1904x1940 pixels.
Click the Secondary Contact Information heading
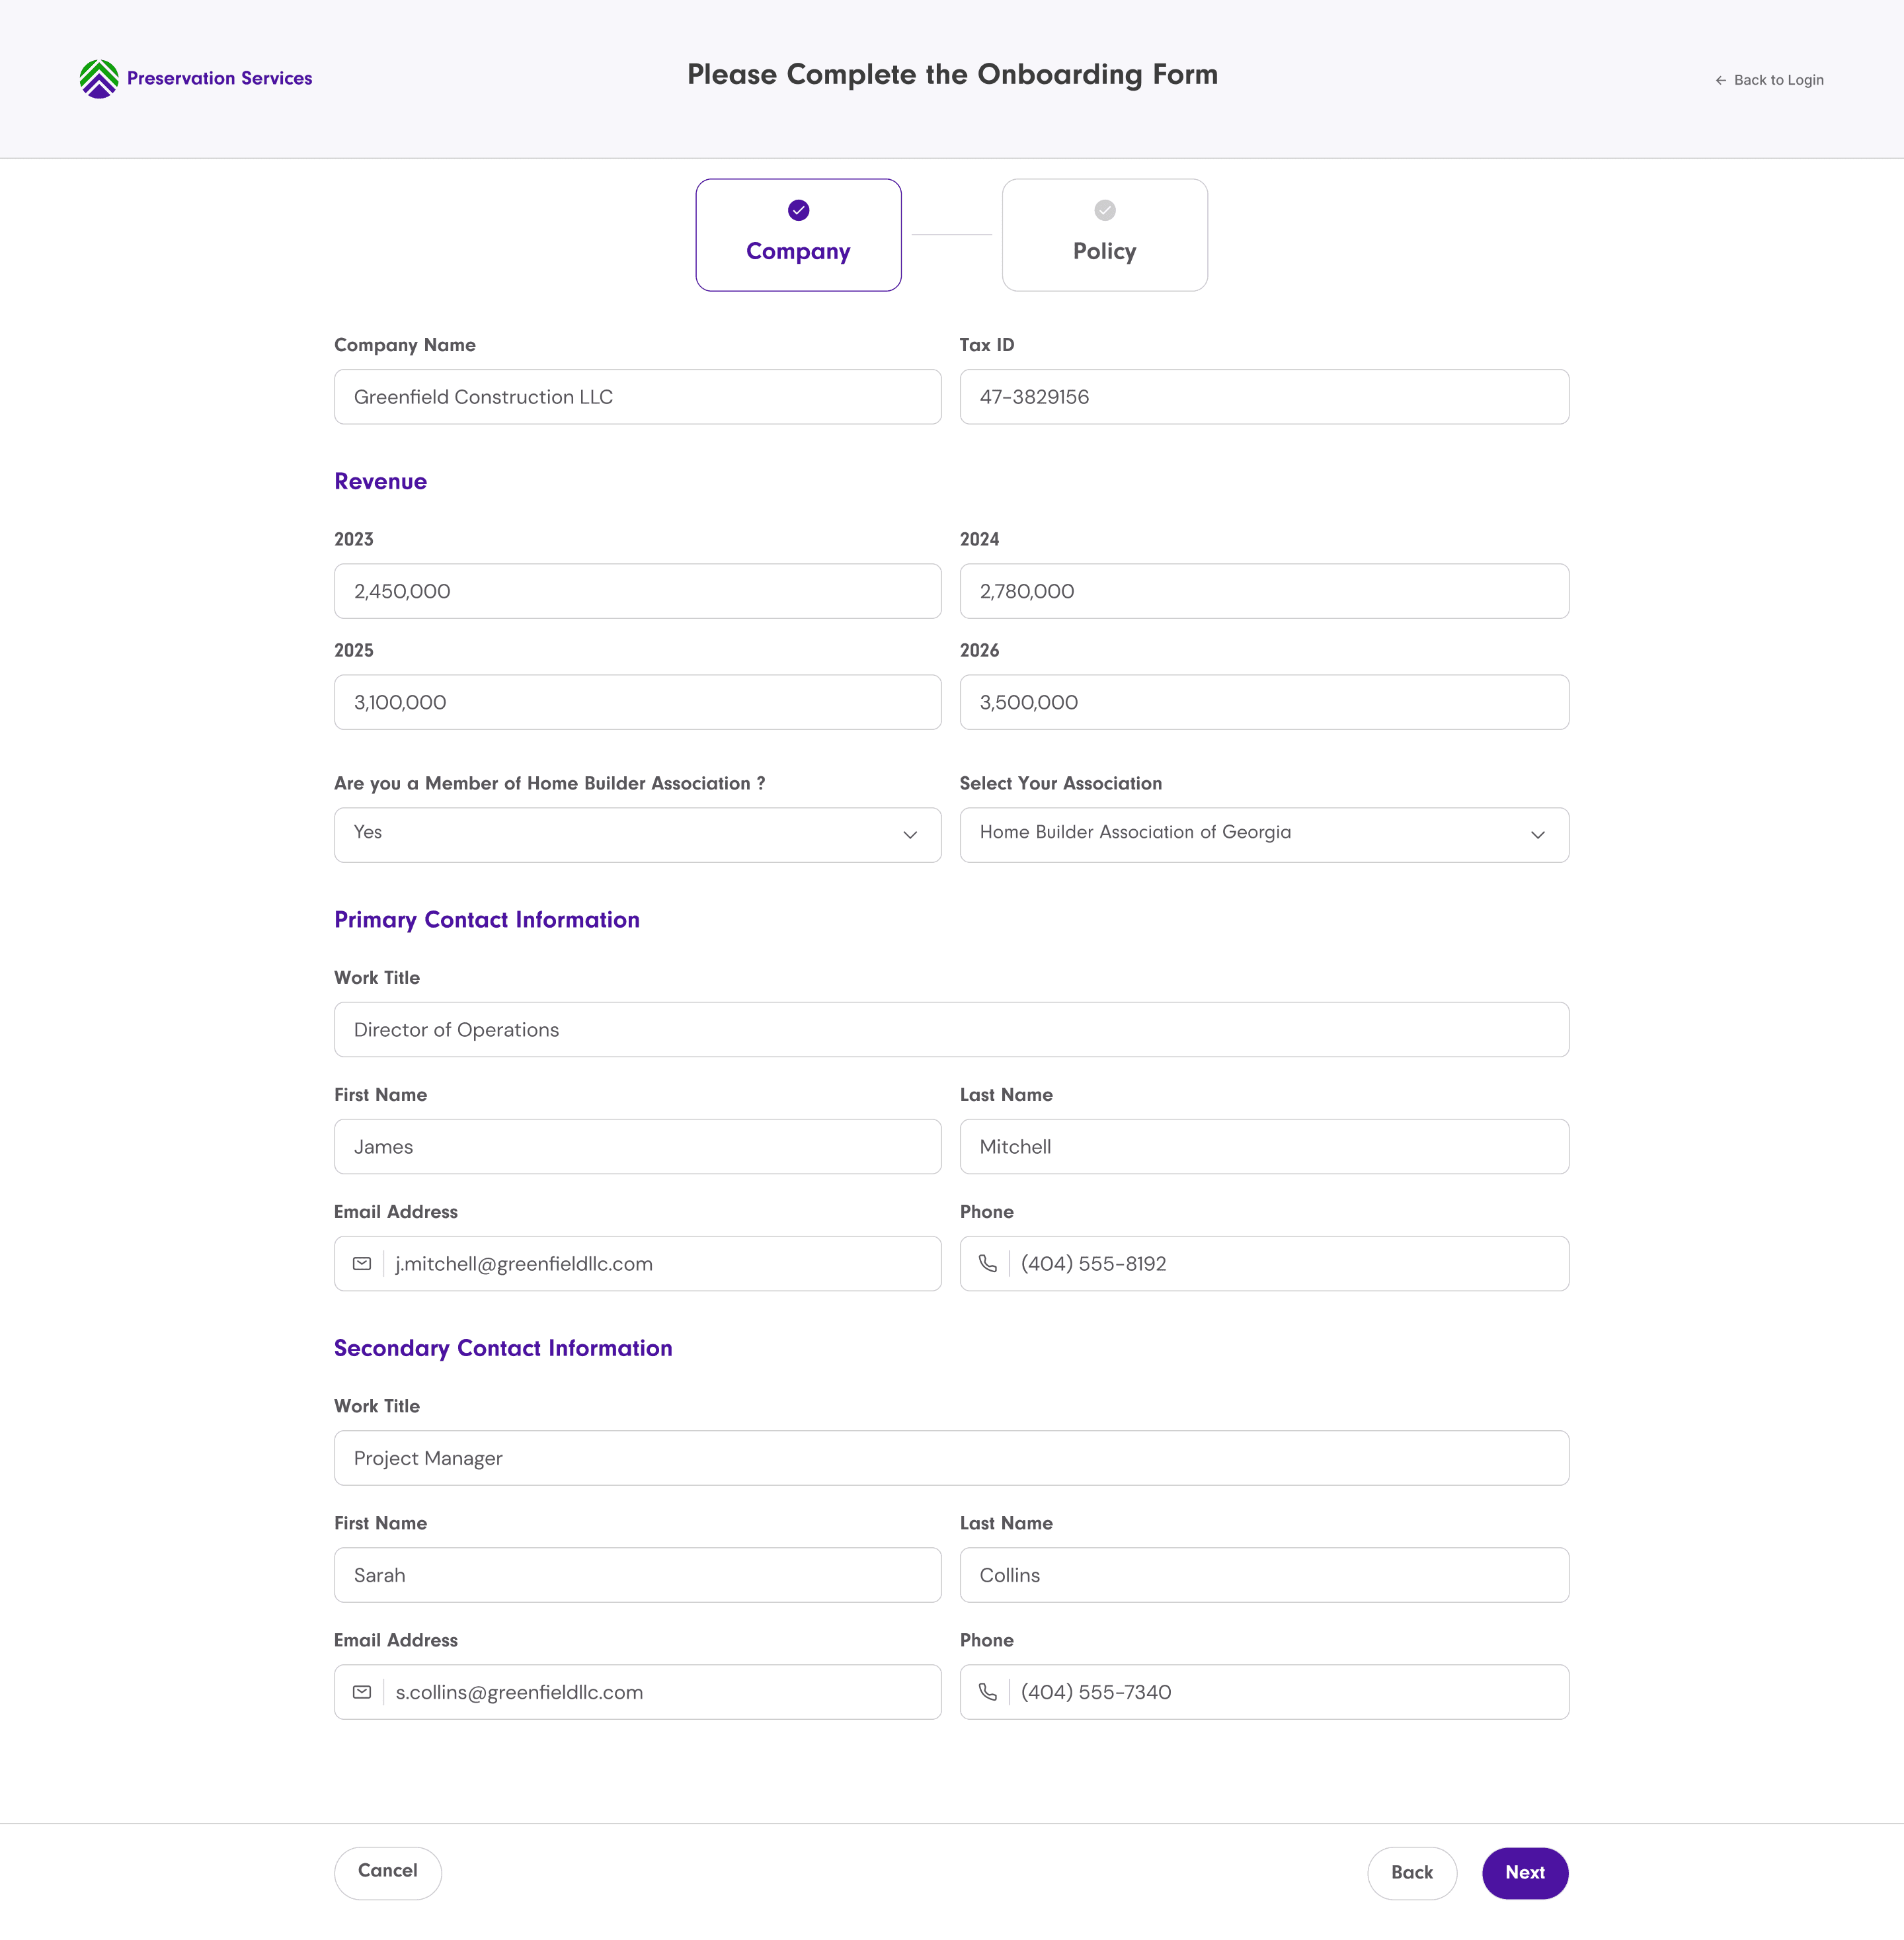click(x=503, y=1348)
